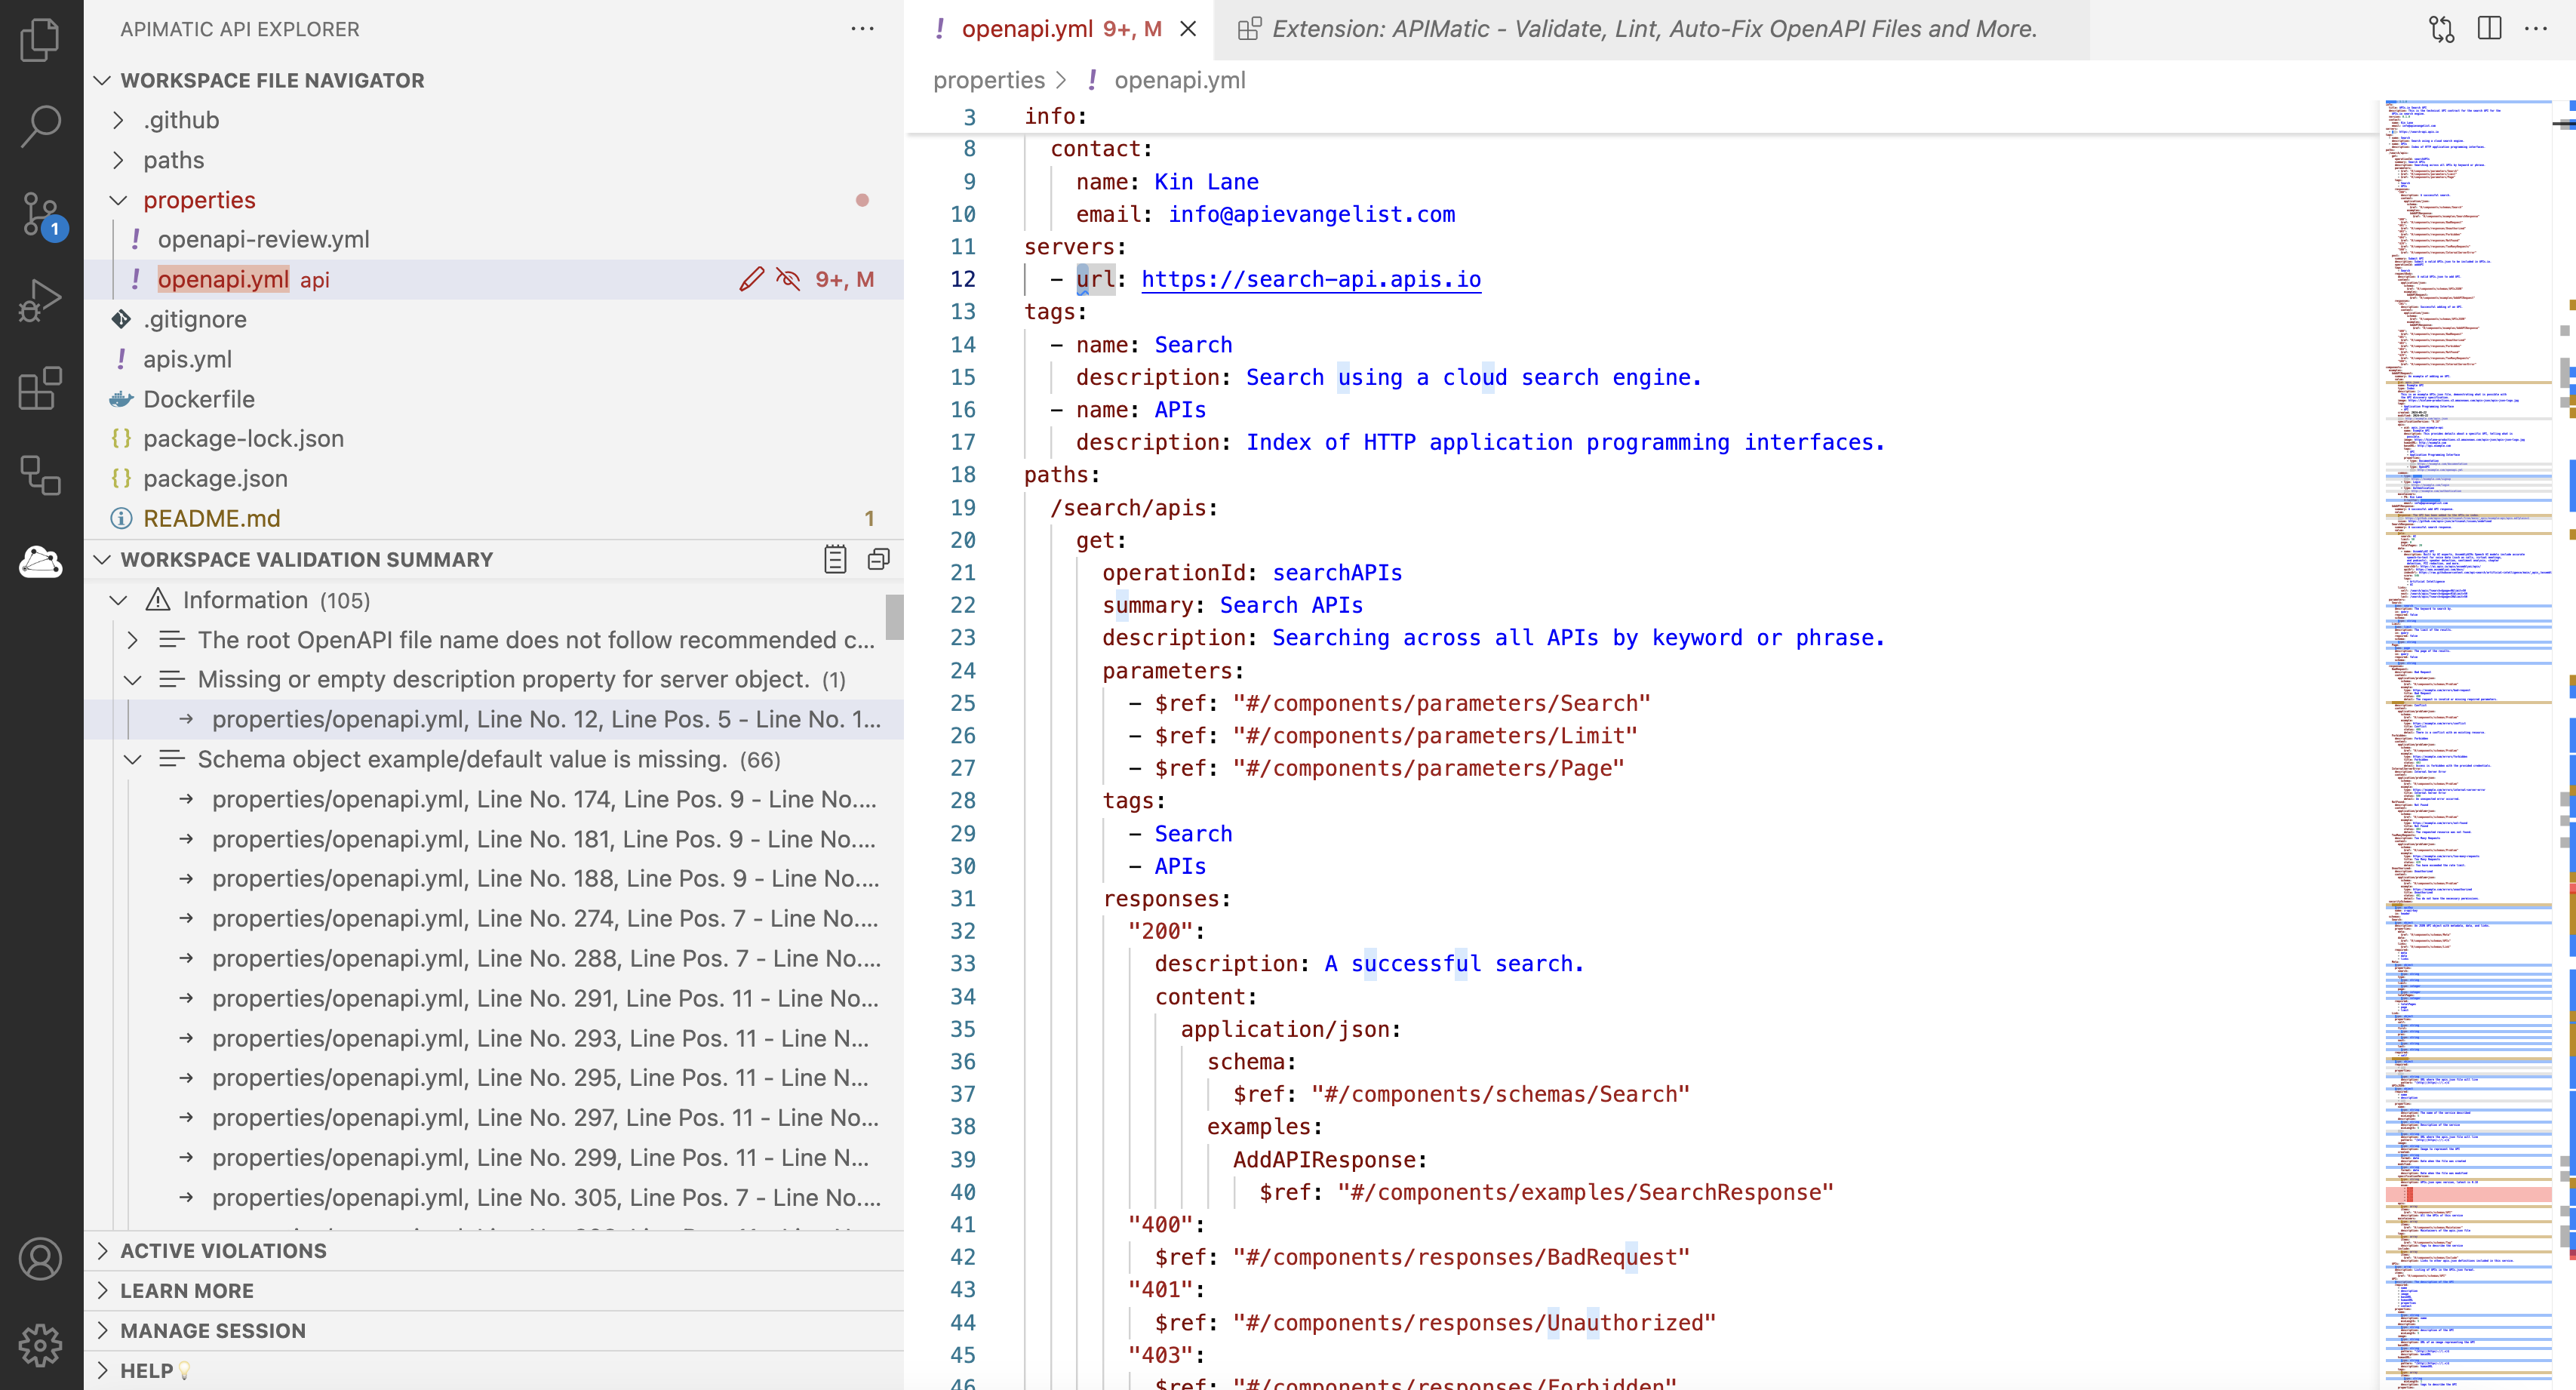Select the Search icon in activity bar
2576x1390 pixels.
40,125
